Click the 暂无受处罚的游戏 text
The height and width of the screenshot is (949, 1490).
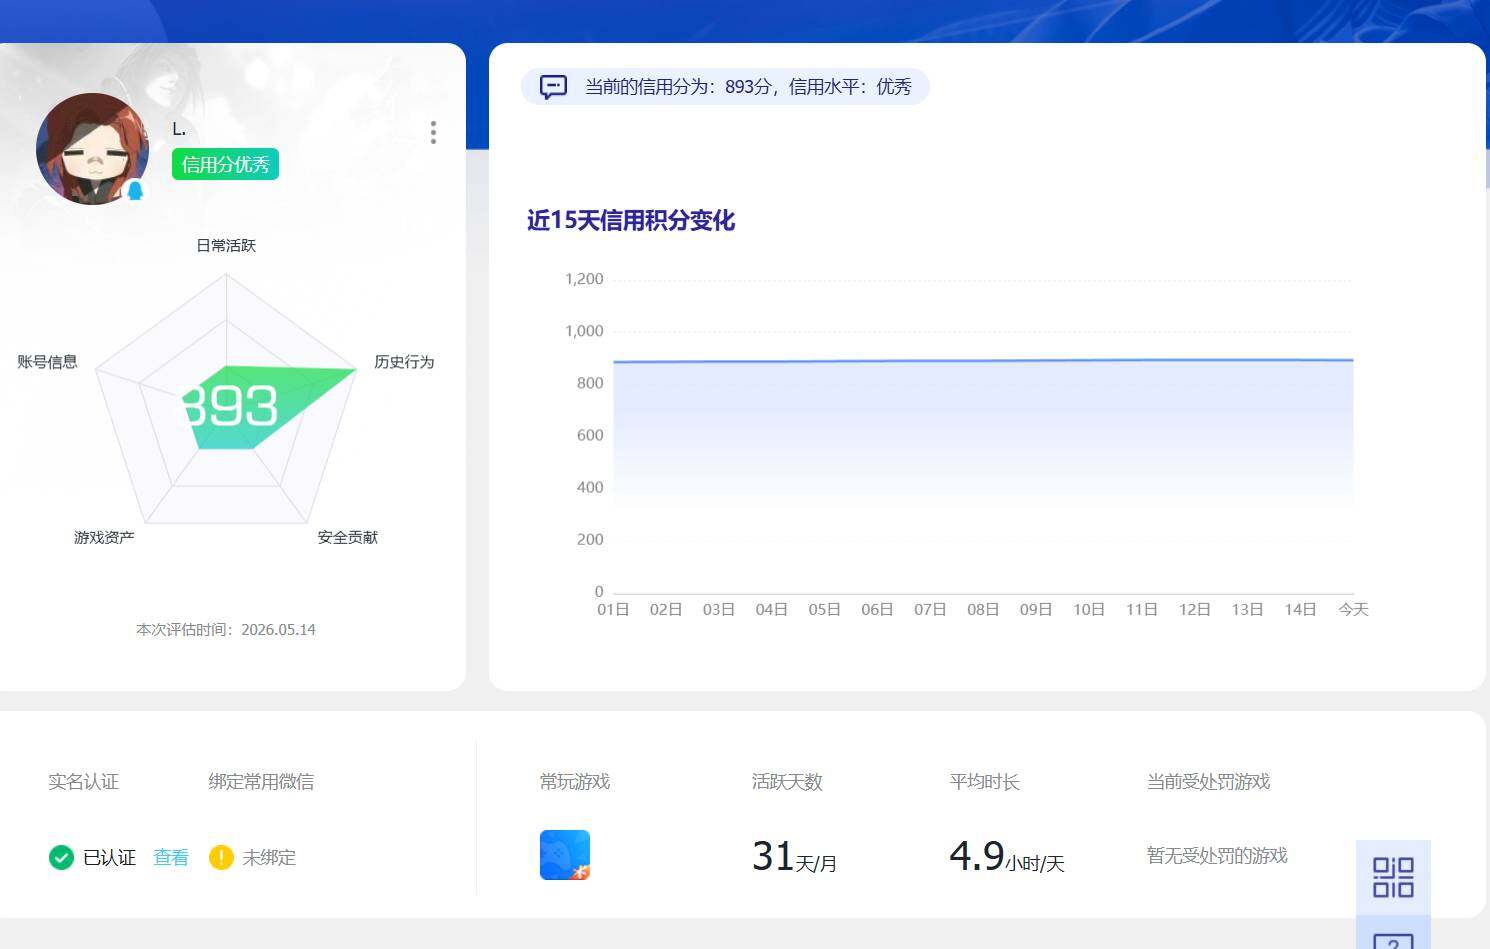click(x=1217, y=855)
